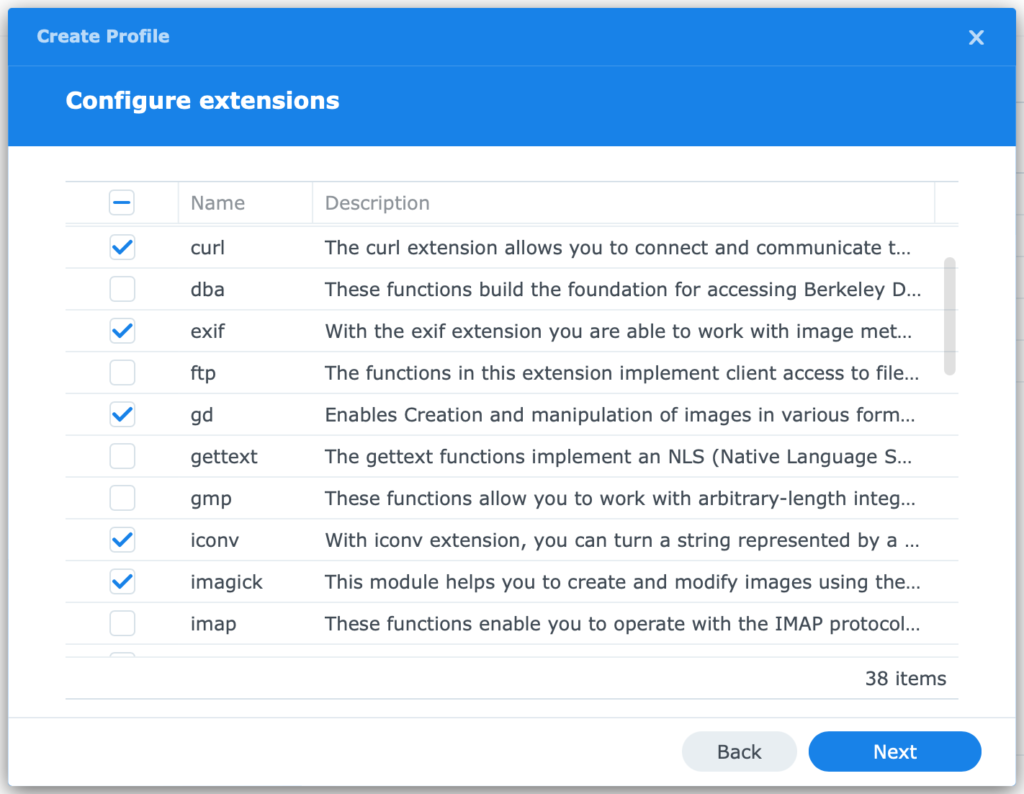This screenshot has height=794, width=1024.
Task: Enable the dba extension
Action: 121,289
